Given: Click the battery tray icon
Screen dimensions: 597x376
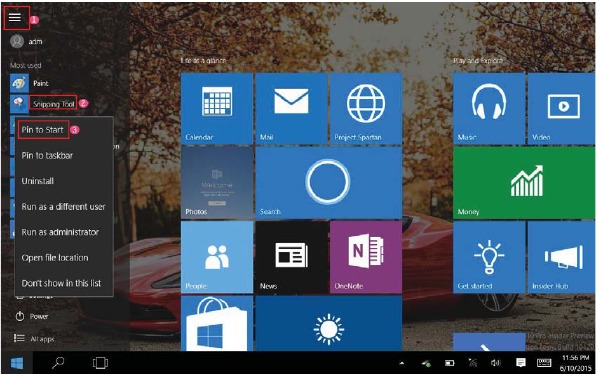Looking at the screenshot, I should (x=450, y=363).
